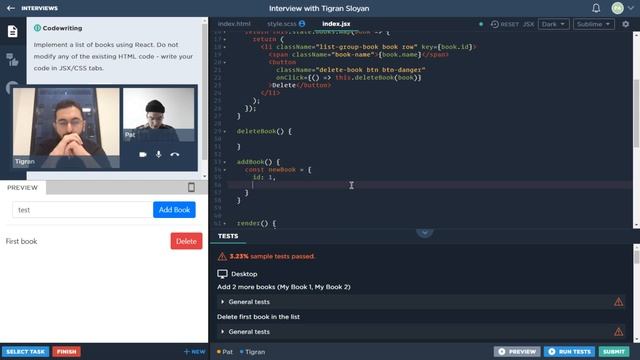The height and width of the screenshot is (360, 640).
Task: Select the index.jsx tab
Action: click(x=336, y=24)
